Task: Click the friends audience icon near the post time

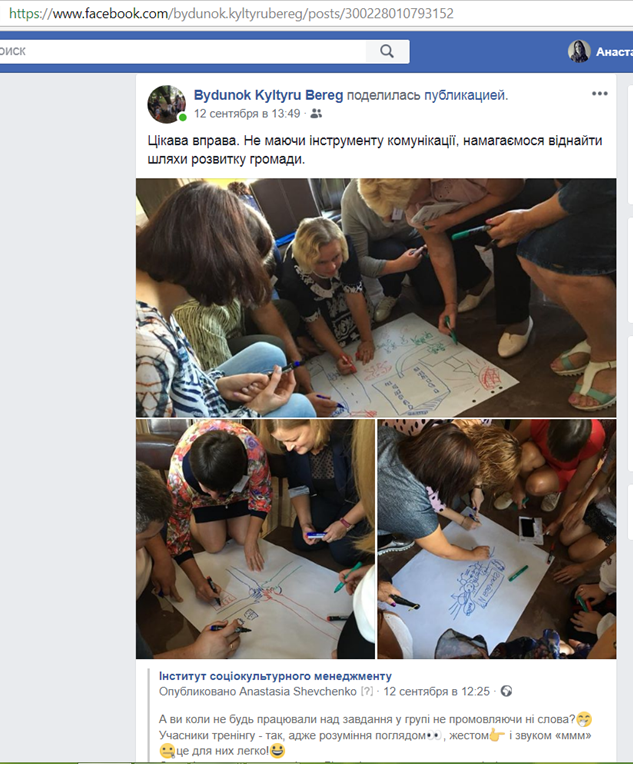Action: (316, 114)
